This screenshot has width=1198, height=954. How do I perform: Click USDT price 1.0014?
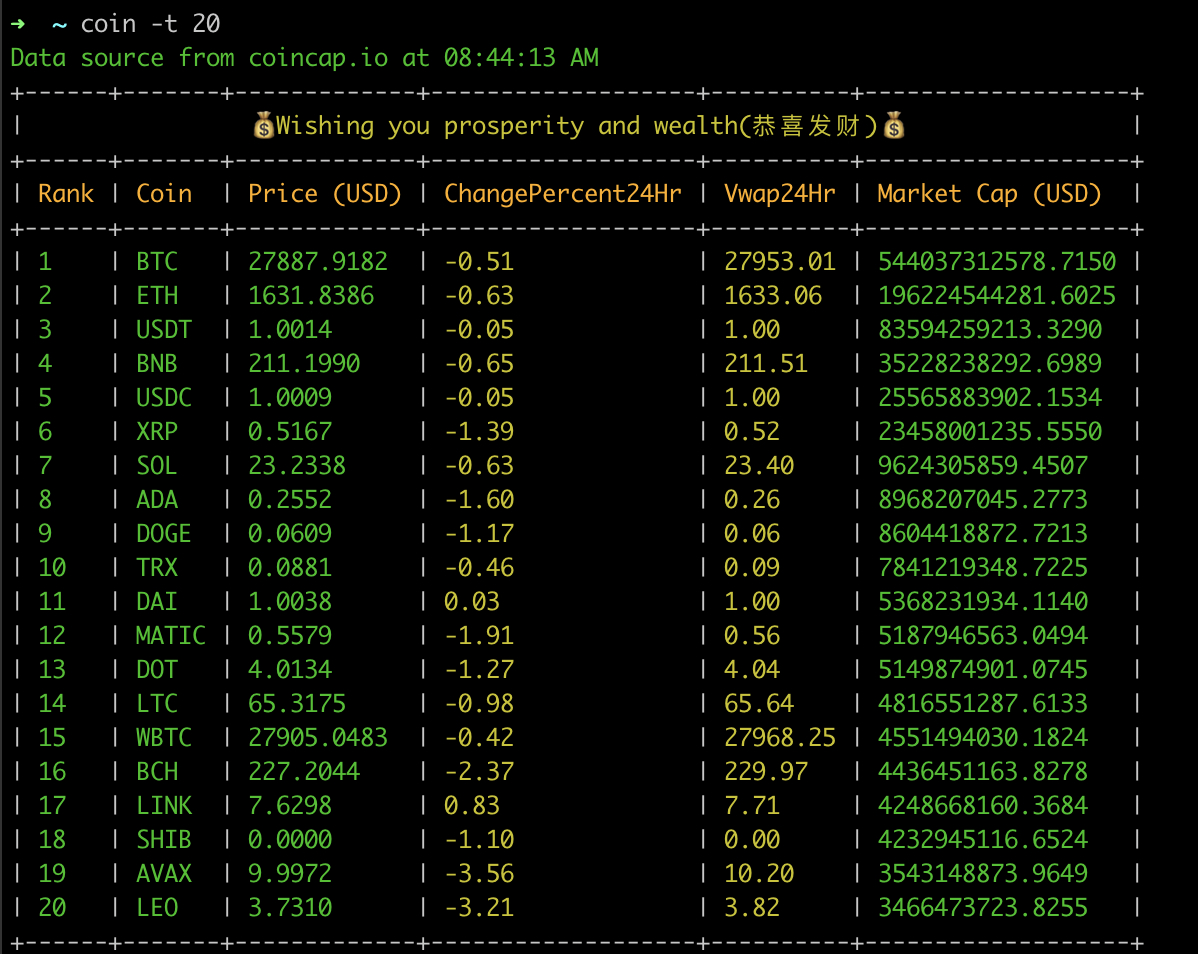click(x=290, y=330)
